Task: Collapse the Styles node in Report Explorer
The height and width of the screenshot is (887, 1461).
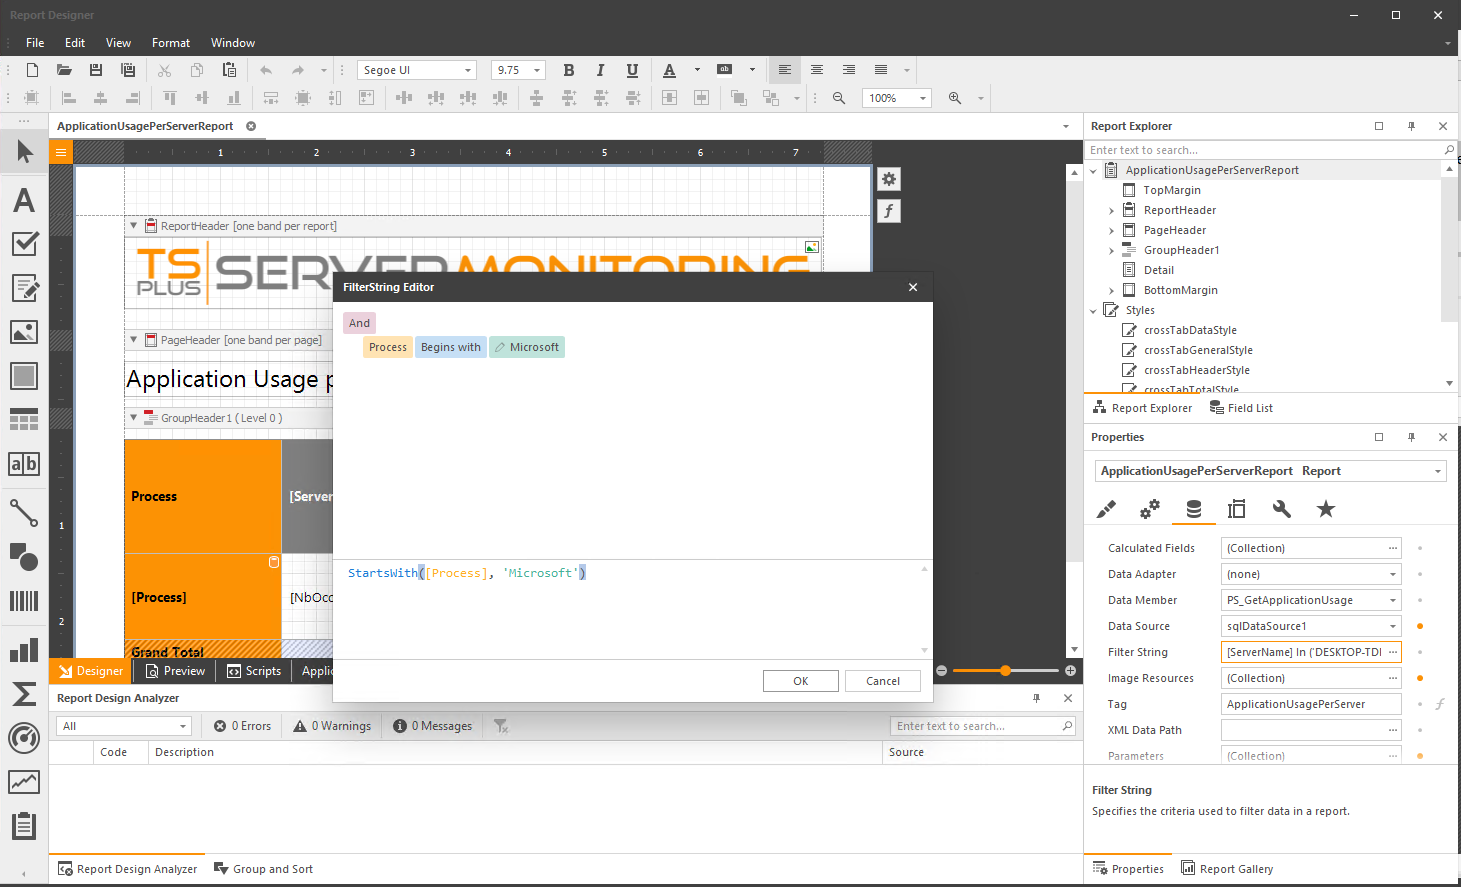Action: pyautogui.click(x=1092, y=309)
